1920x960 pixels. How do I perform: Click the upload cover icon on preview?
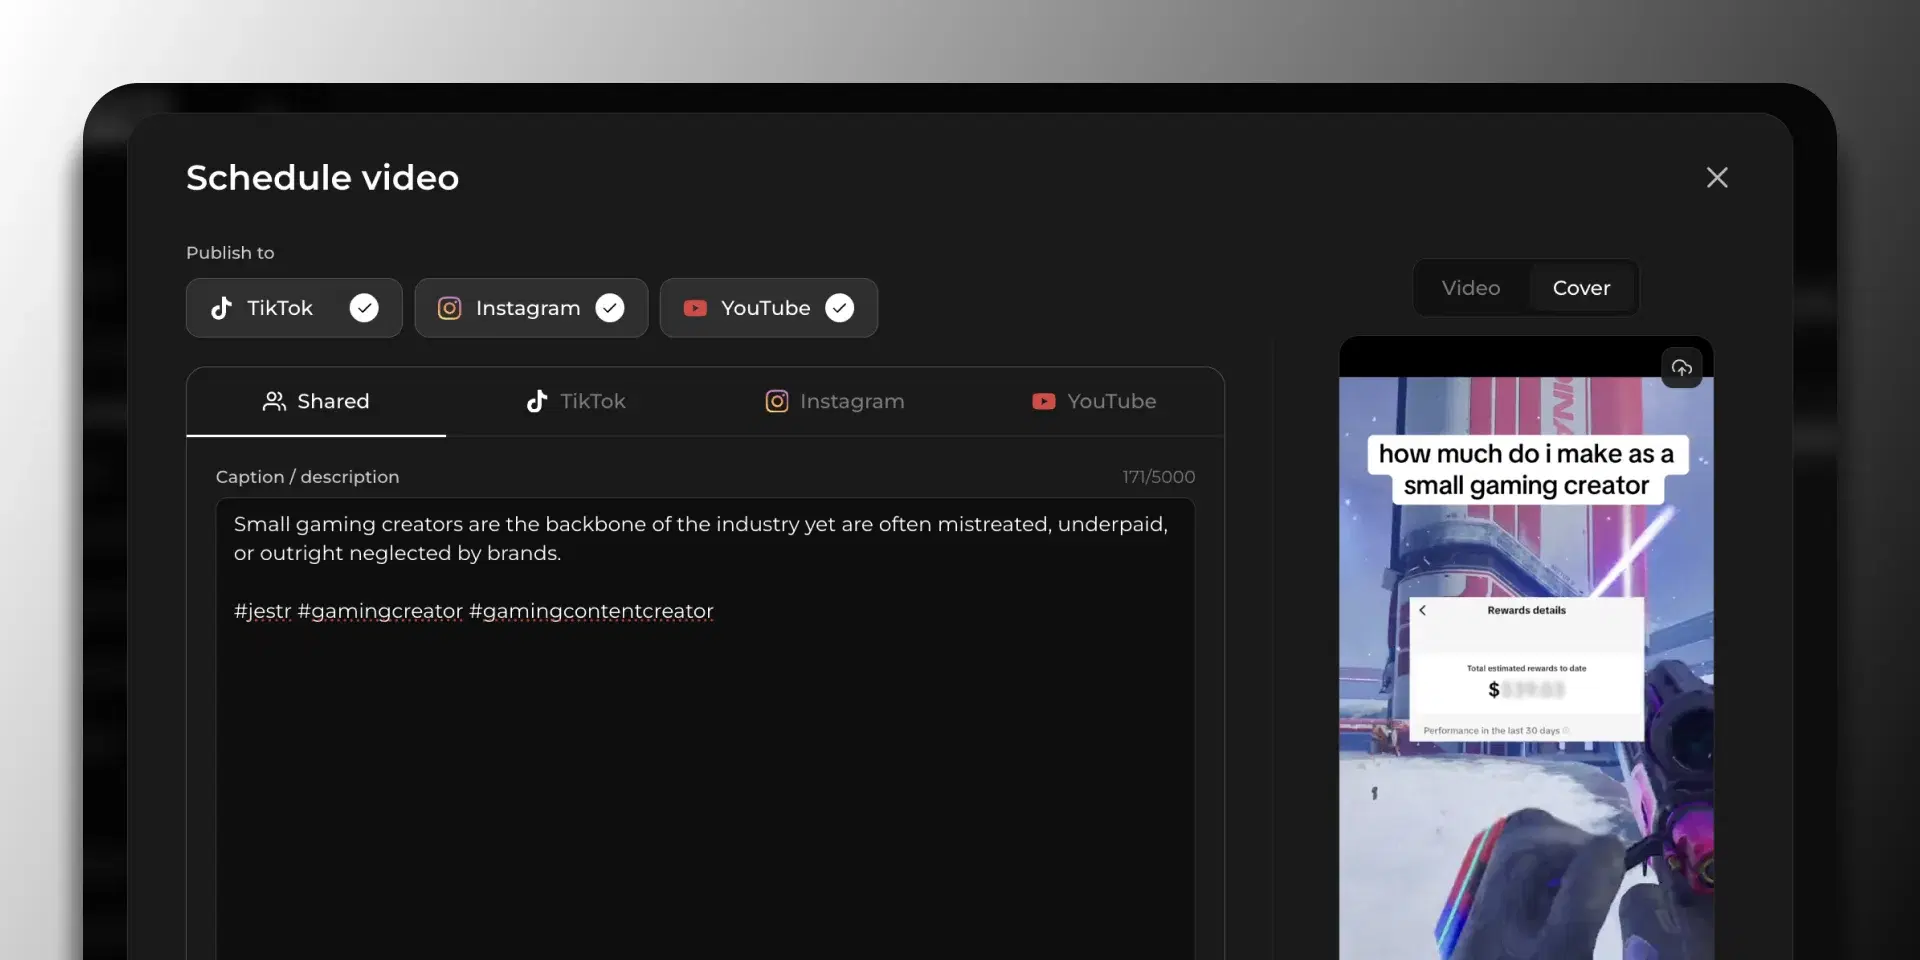1682,368
